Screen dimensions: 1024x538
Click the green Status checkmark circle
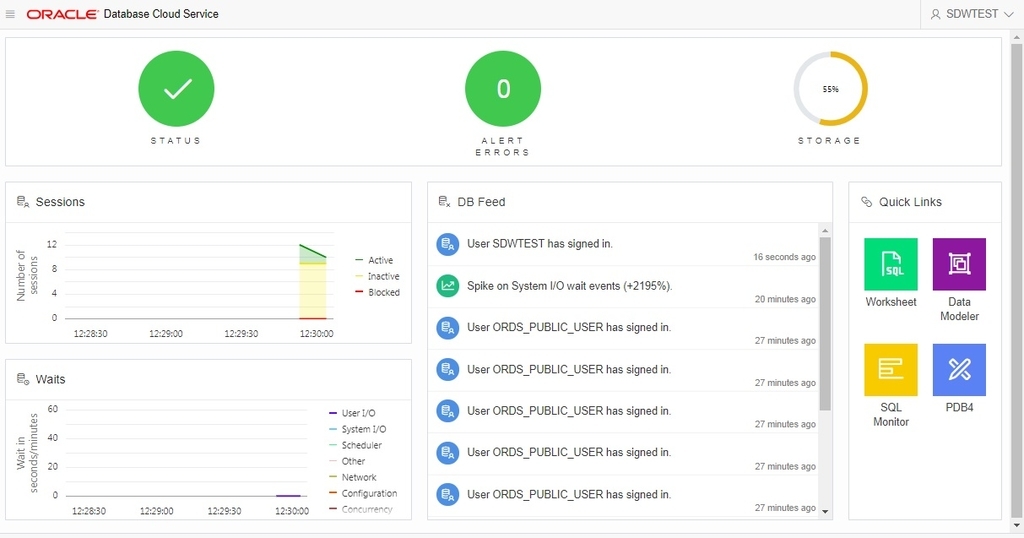point(176,89)
